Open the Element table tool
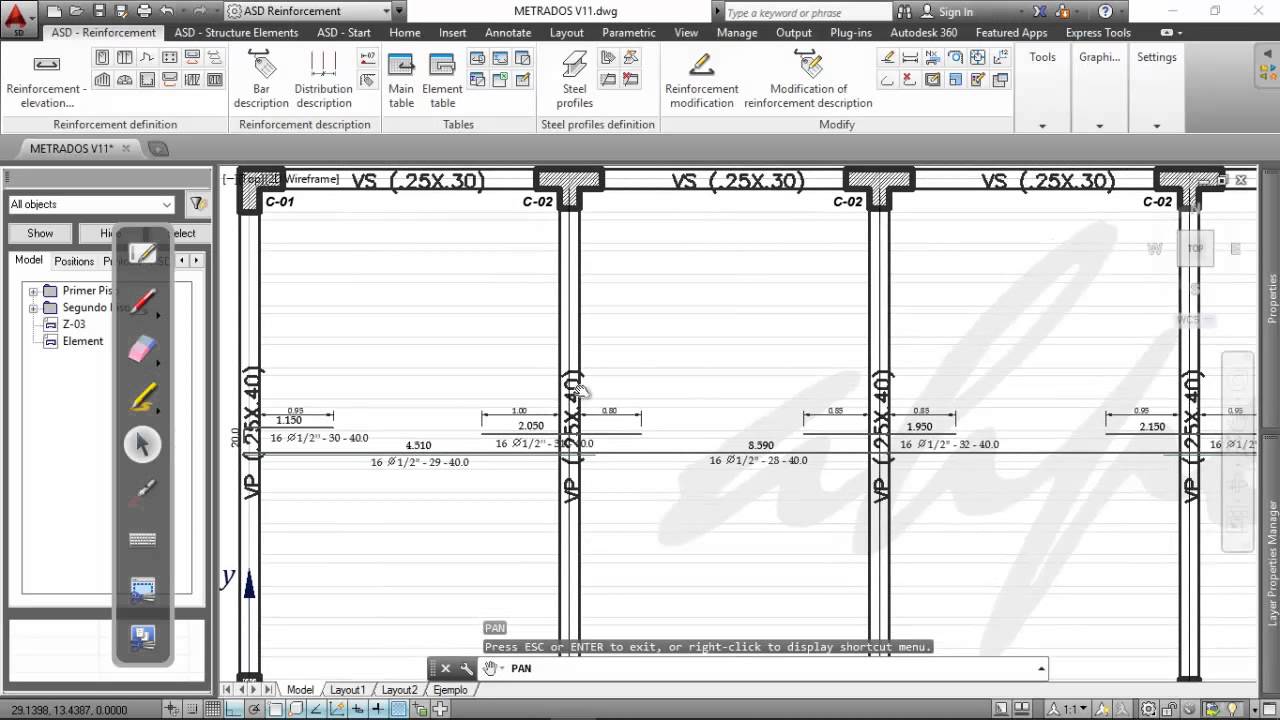The width and height of the screenshot is (1280, 720). [x=442, y=80]
